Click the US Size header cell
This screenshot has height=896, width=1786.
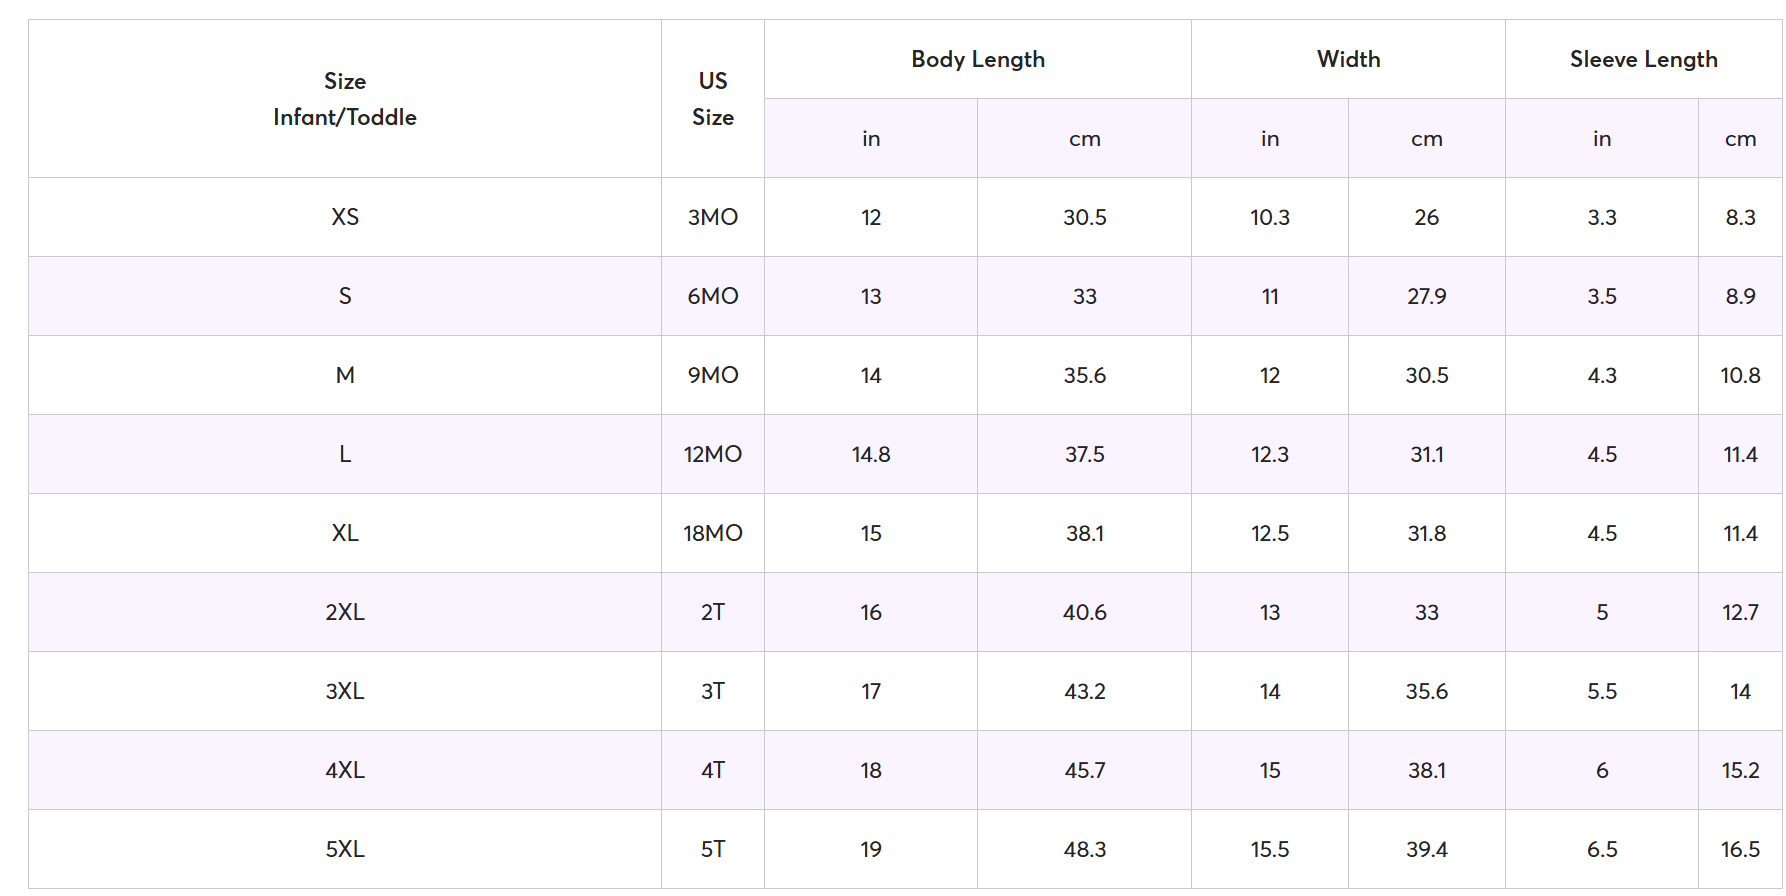pos(712,99)
